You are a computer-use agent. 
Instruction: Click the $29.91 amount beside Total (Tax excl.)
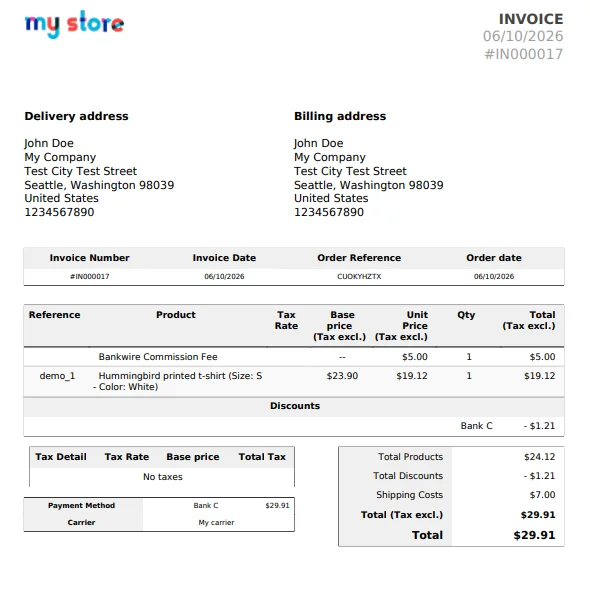(538, 515)
